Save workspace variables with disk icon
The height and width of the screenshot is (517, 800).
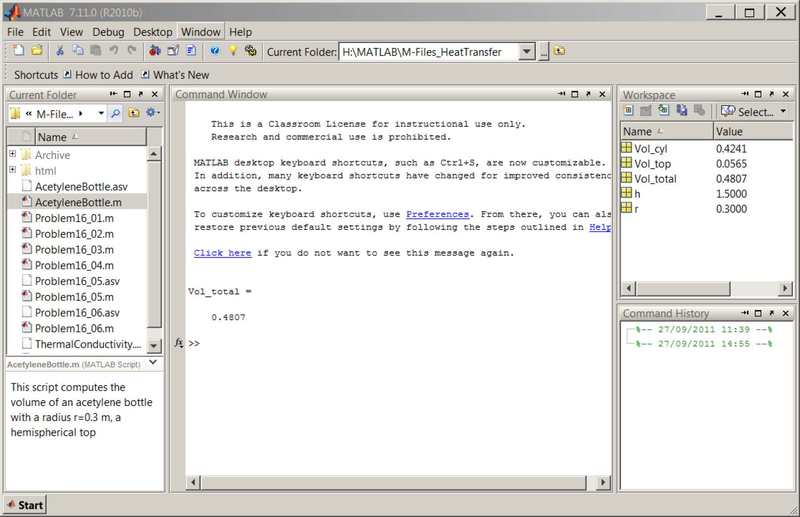click(682, 110)
